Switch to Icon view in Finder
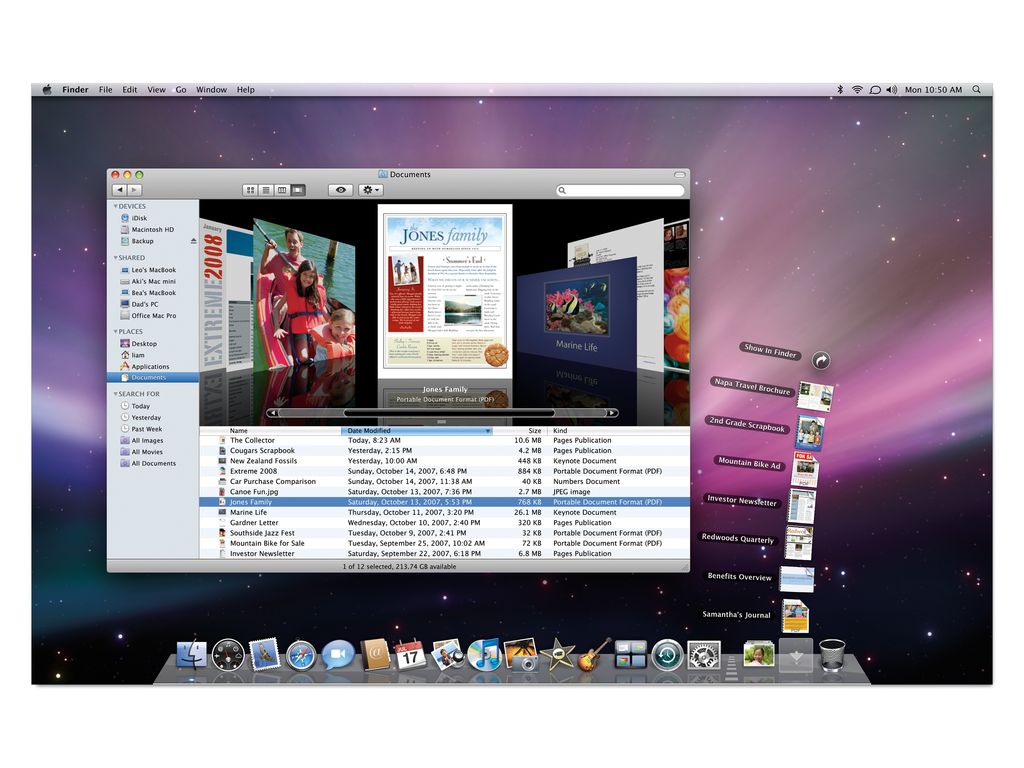1024x768 pixels. [250, 190]
